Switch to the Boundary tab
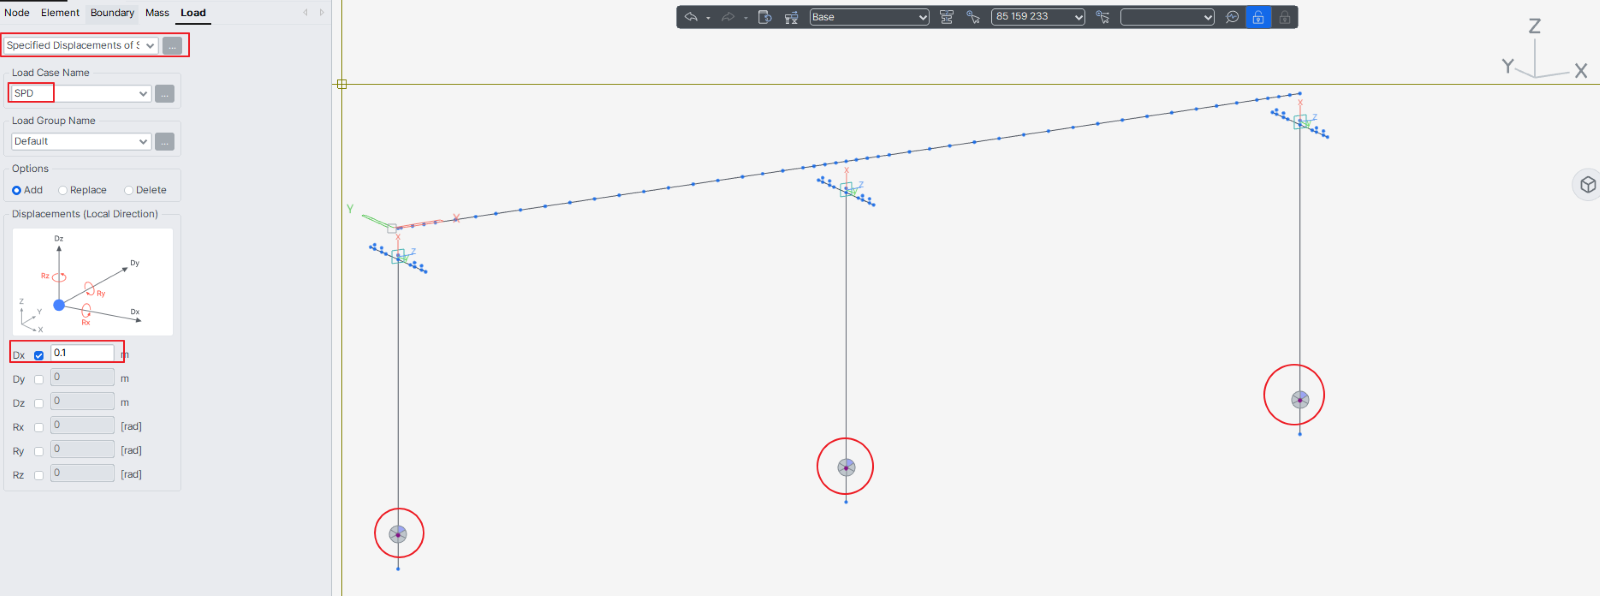This screenshot has height=596, width=1600. coord(112,13)
